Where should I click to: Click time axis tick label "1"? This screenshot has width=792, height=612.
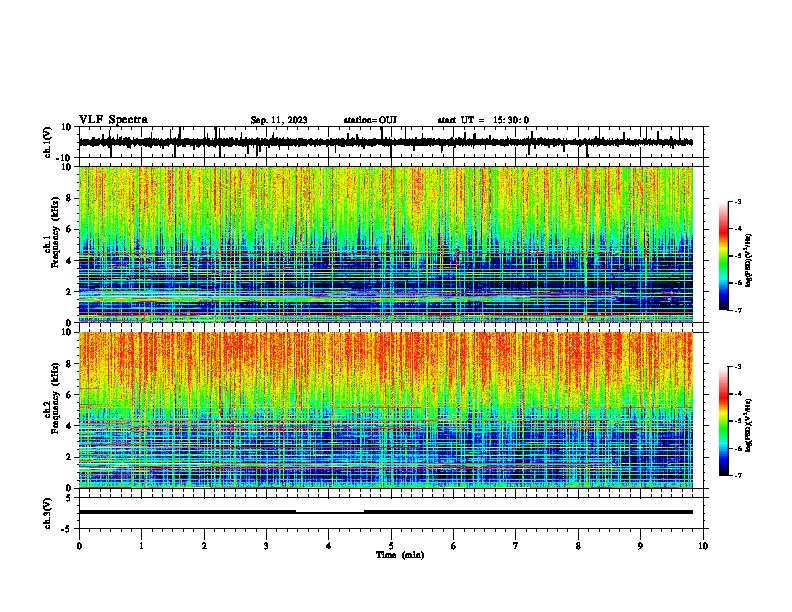[x=141, y=546]
